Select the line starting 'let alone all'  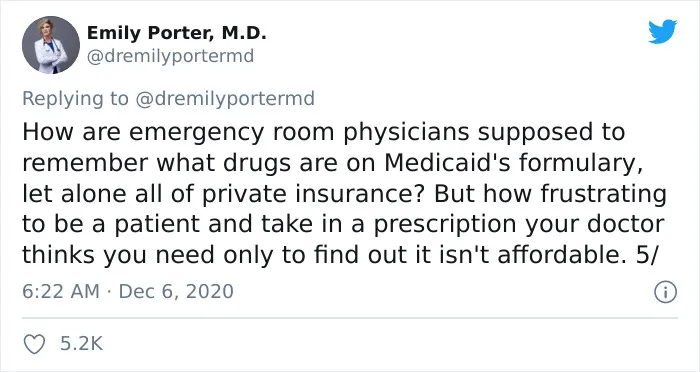click(344, 194)
